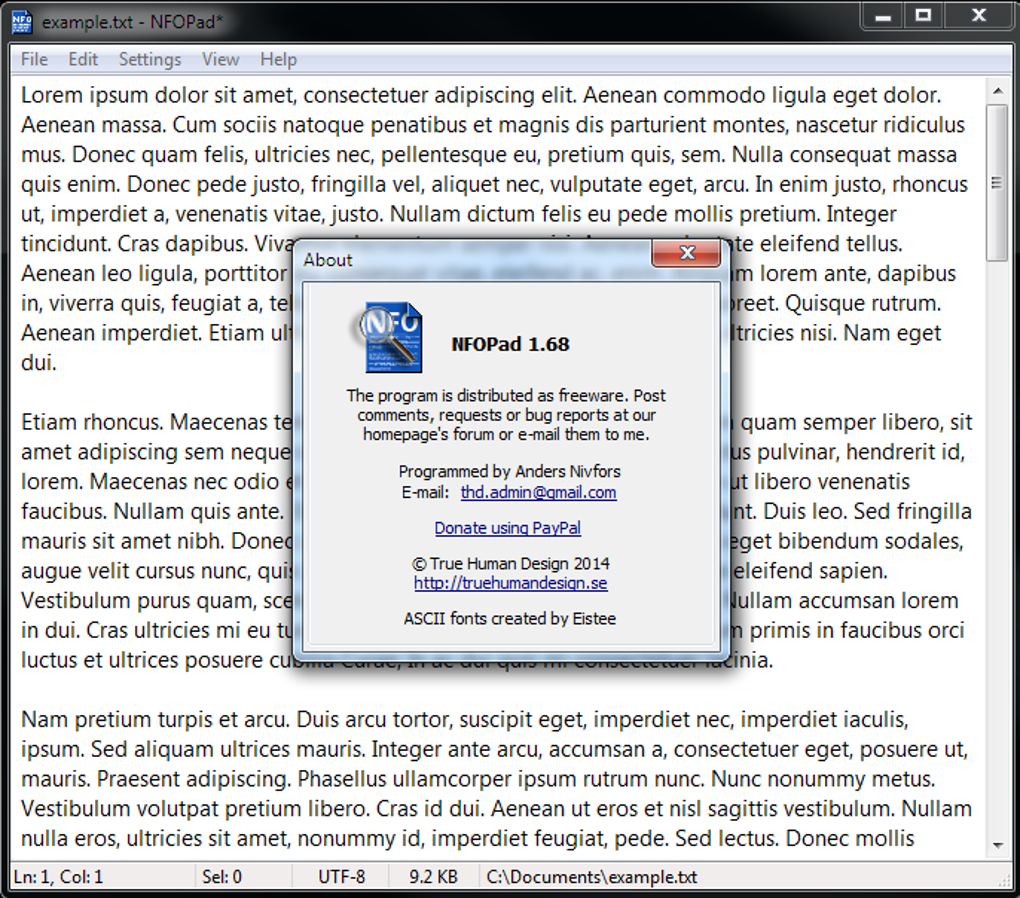Open the View menu
The height and width of the screenshot is (898, 1020).
[x=221, y=59]
